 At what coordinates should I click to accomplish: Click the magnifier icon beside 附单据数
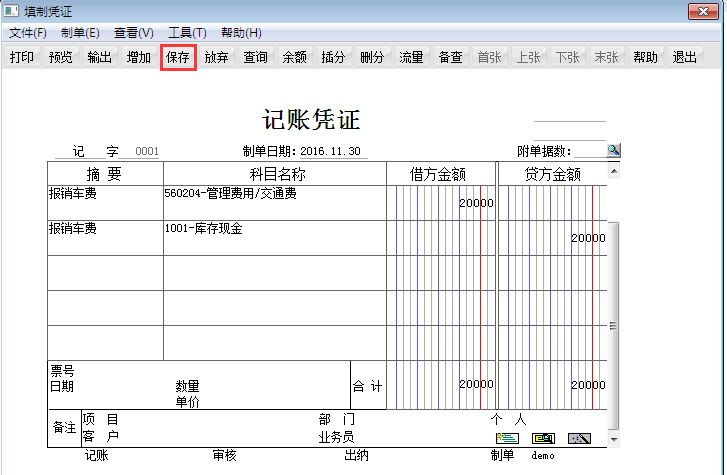(614, 150)
